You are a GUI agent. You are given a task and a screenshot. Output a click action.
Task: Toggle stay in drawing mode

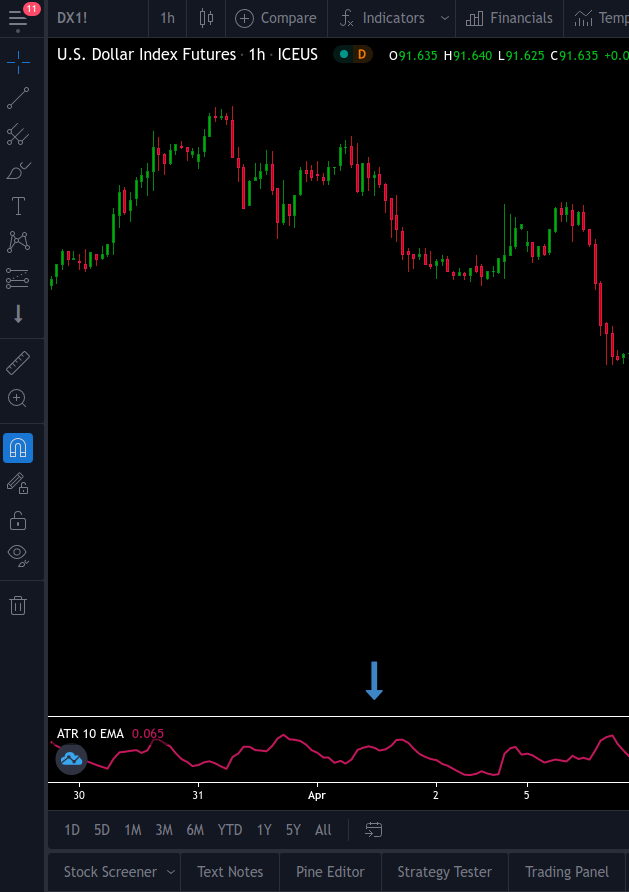18,484
